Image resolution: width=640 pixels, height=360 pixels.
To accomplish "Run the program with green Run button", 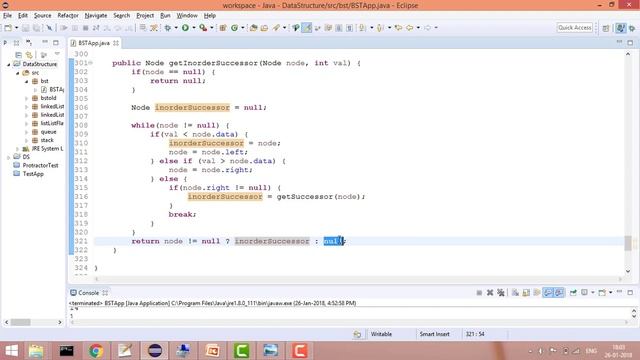I will (185, 28).
